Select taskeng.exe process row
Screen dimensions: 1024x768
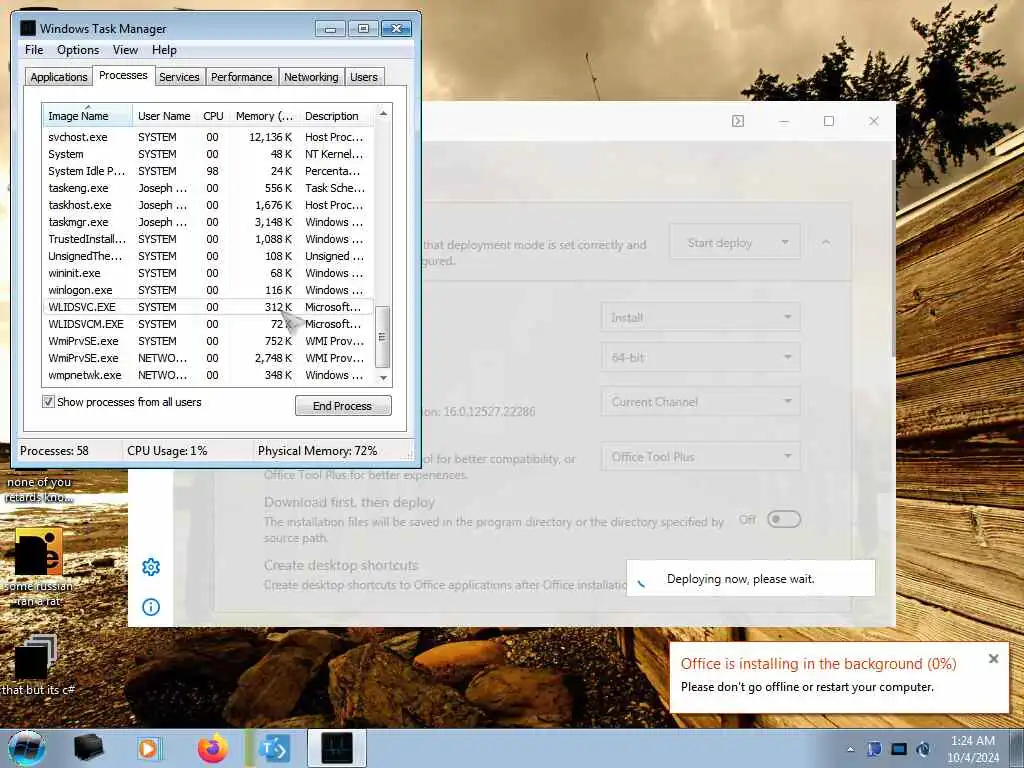click(x=208, y=188)
